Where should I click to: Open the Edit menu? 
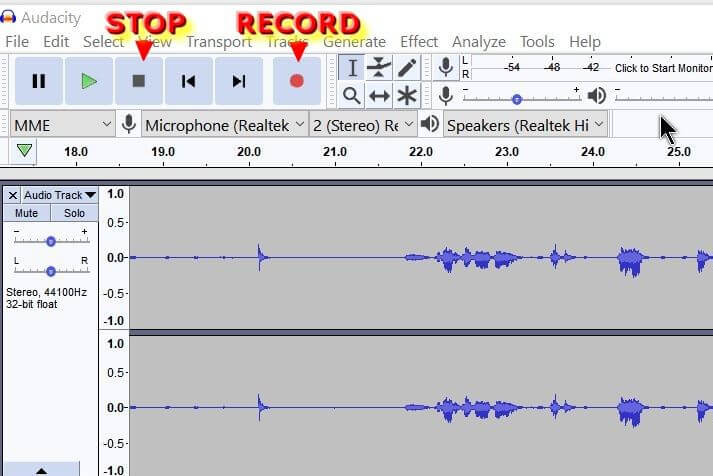tap(56, 42)
